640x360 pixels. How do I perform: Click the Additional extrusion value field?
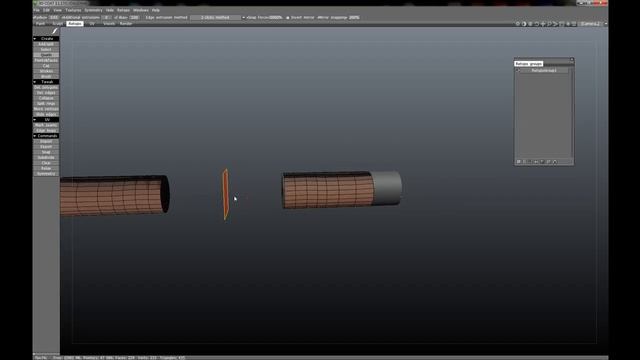(x=107, y=18)
